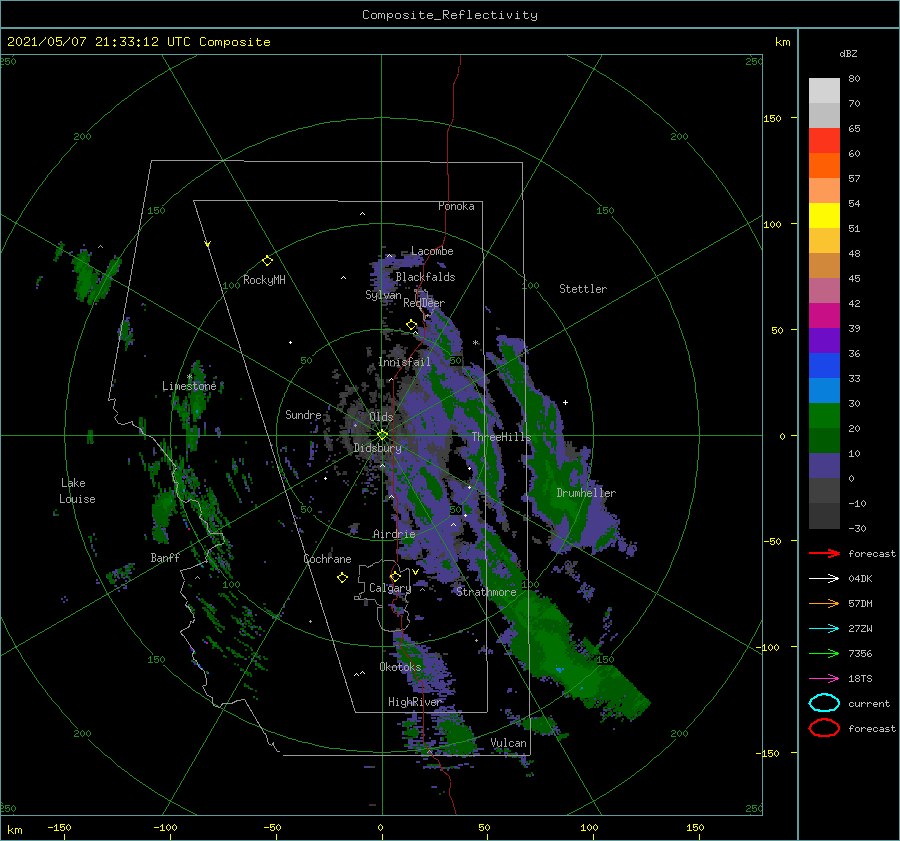Image resolution: width=900 pixels, height=841 pixels.
Task: Click the Airdrie city label
Action: (394, 534)
